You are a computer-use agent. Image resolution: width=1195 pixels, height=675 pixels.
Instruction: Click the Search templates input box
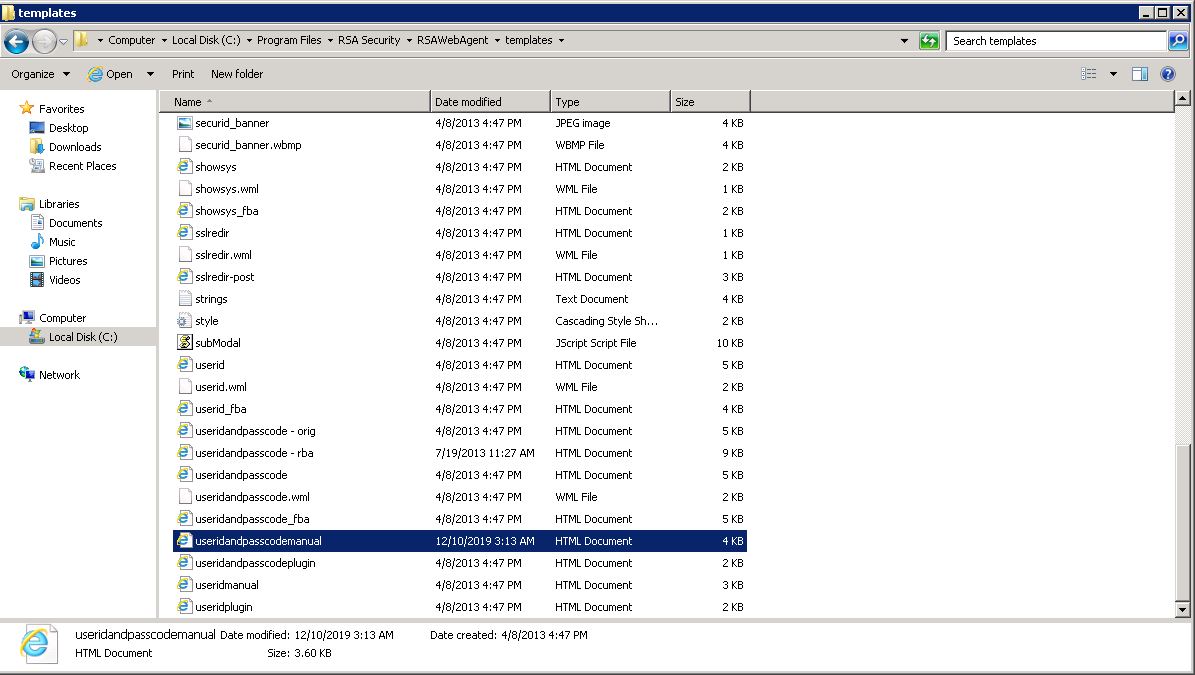point(1055,41)
